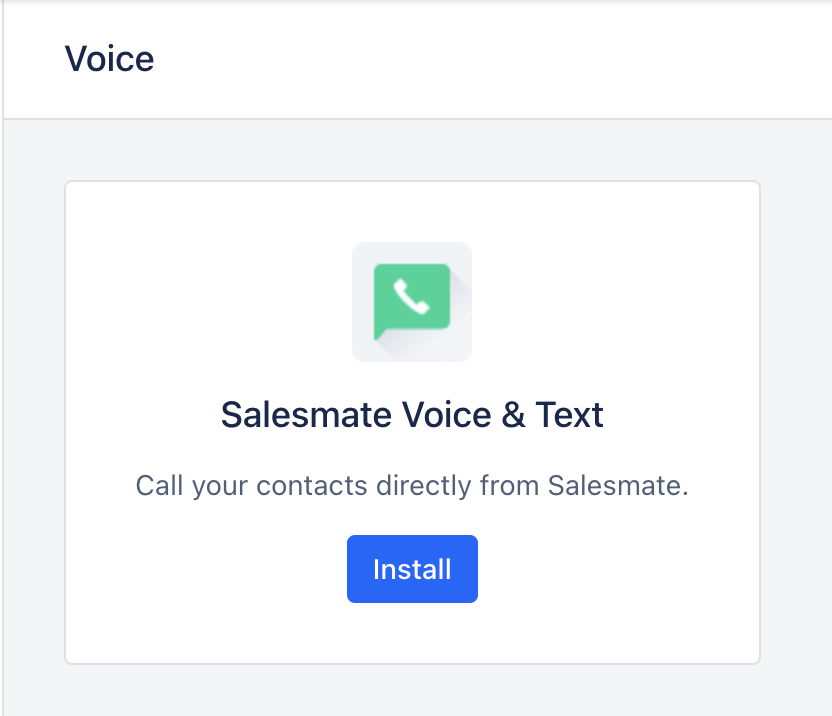Click the gray background below the card

point(412,690)
